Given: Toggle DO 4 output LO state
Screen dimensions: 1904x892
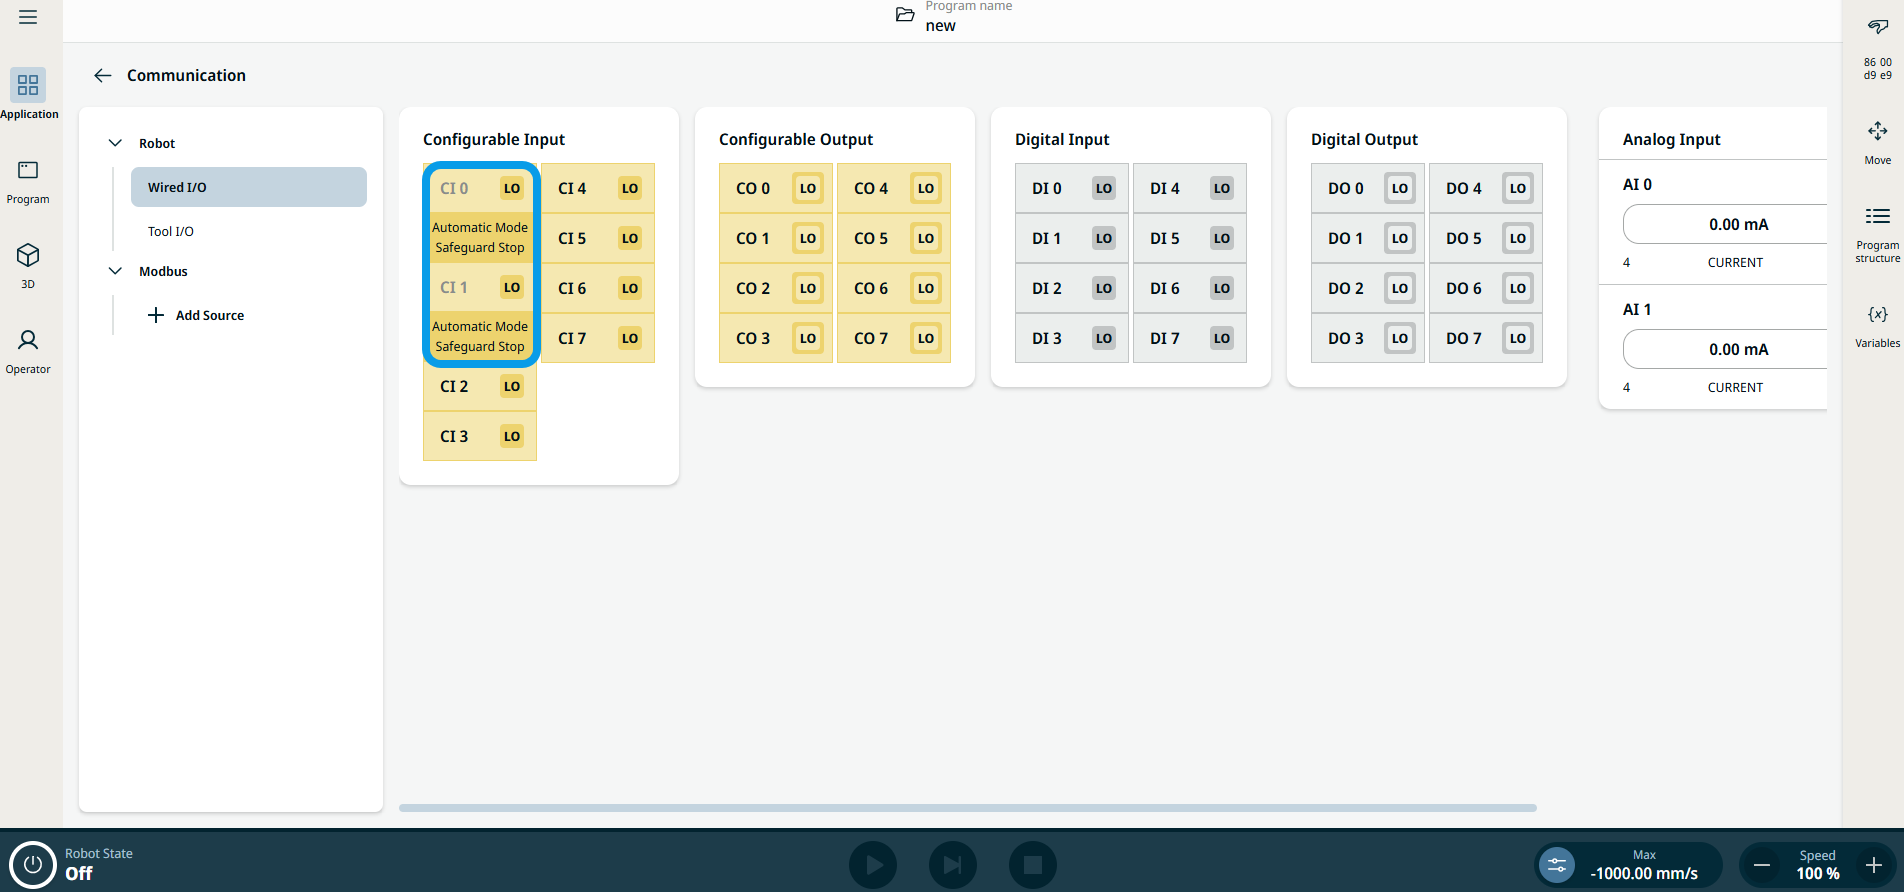Looking at the screenshot, I should [x=1517, y=188].
